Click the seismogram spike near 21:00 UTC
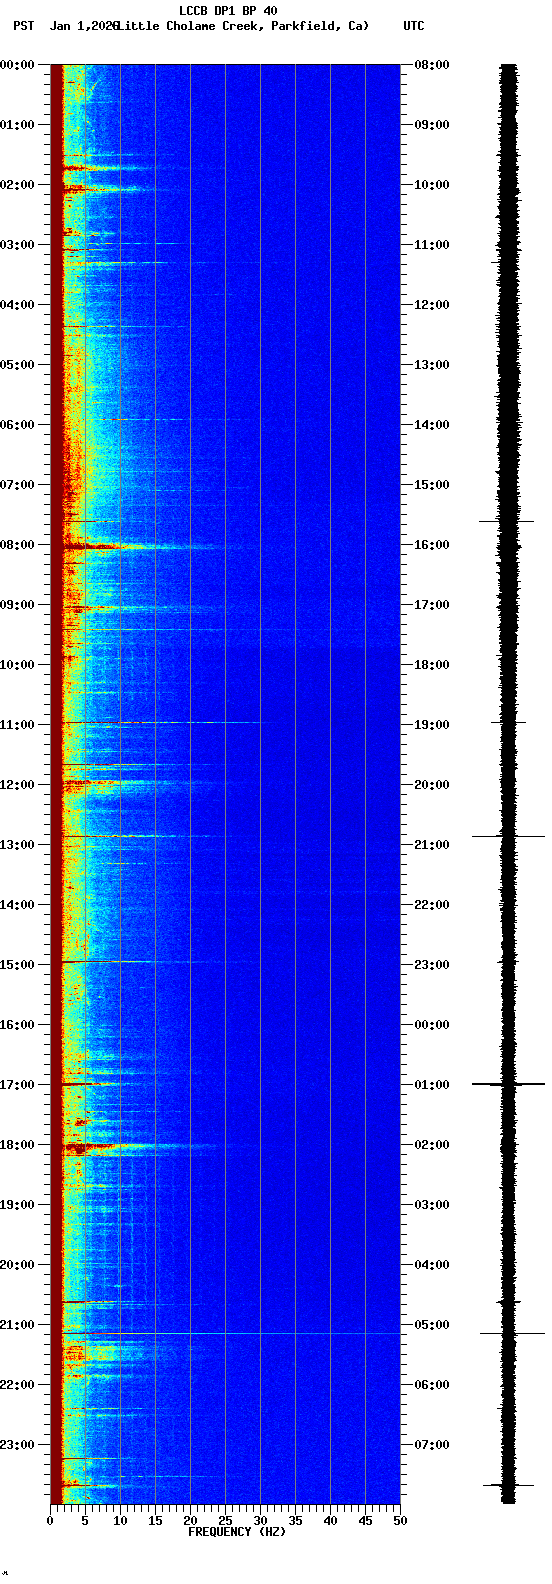The image size is (552, 1584). 509,836
